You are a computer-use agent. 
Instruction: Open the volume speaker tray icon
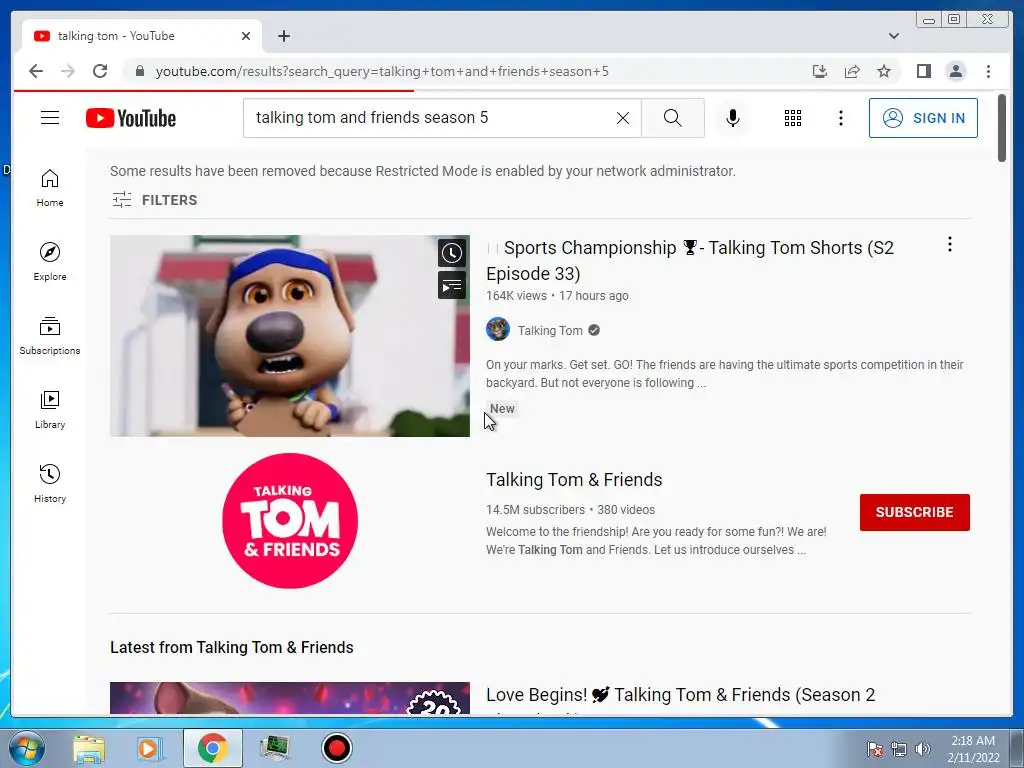coord(922,748)
